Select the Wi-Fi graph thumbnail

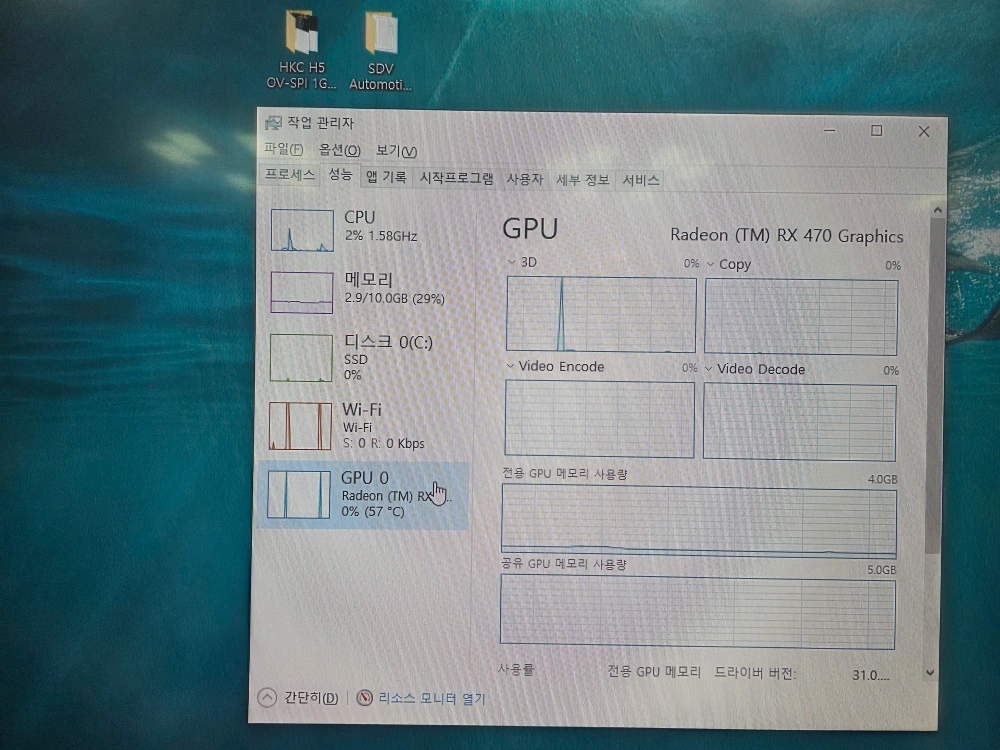coord(300,426)
